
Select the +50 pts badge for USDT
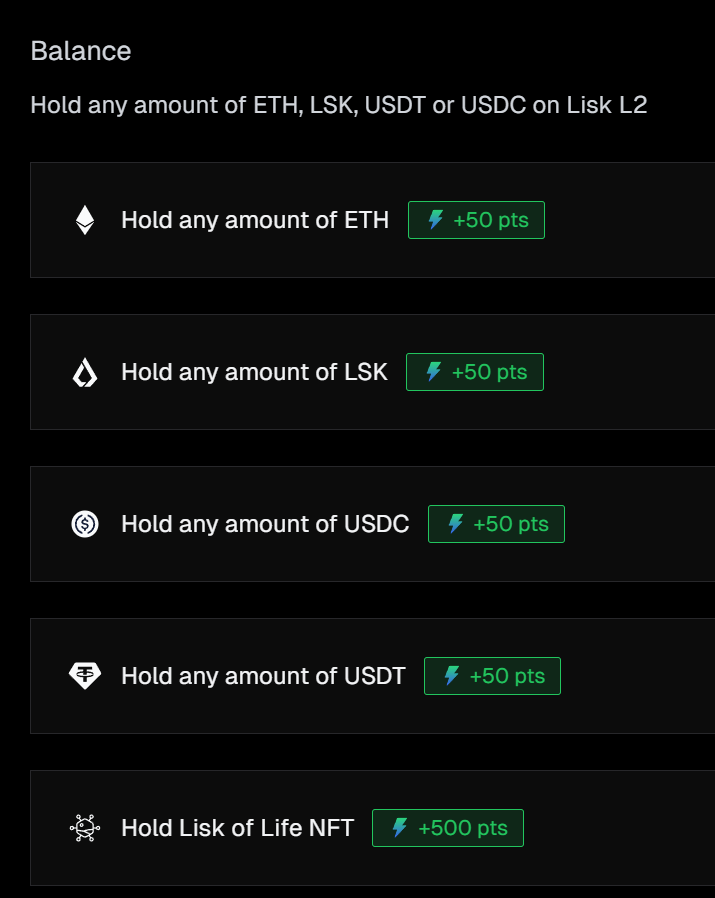492,676
